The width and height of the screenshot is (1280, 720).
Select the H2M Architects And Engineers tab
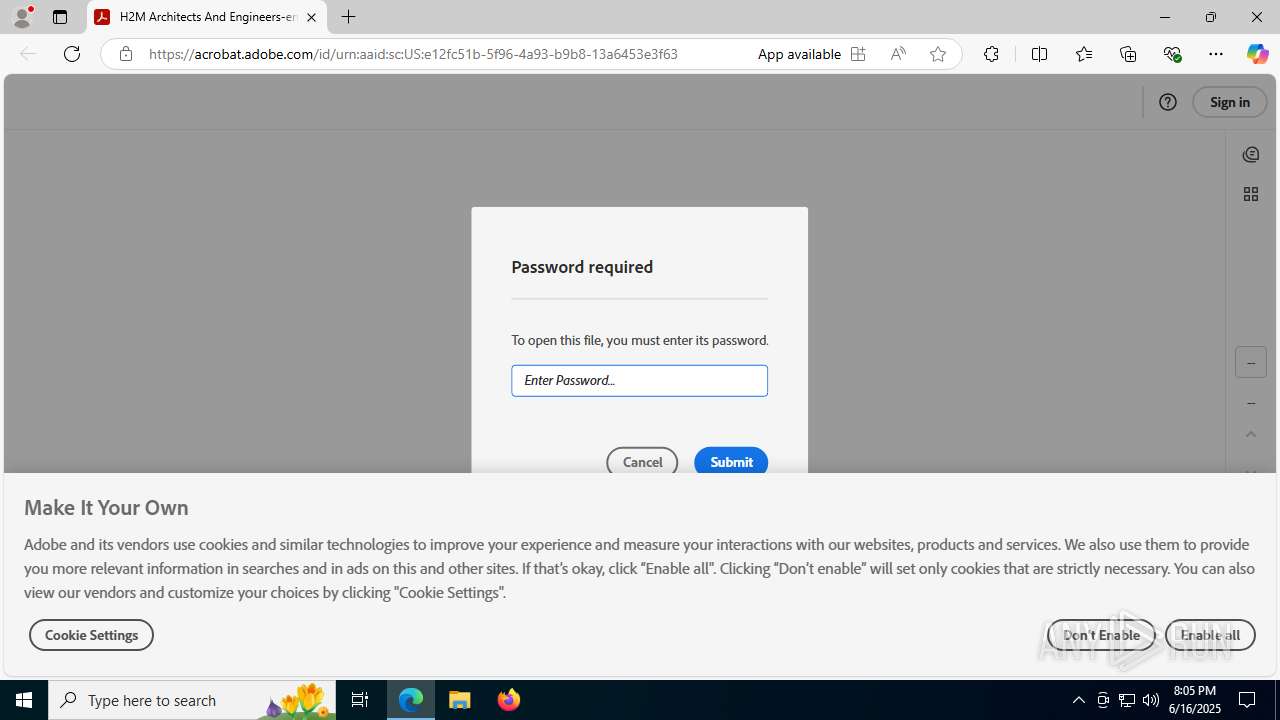(x=207, y=17)
